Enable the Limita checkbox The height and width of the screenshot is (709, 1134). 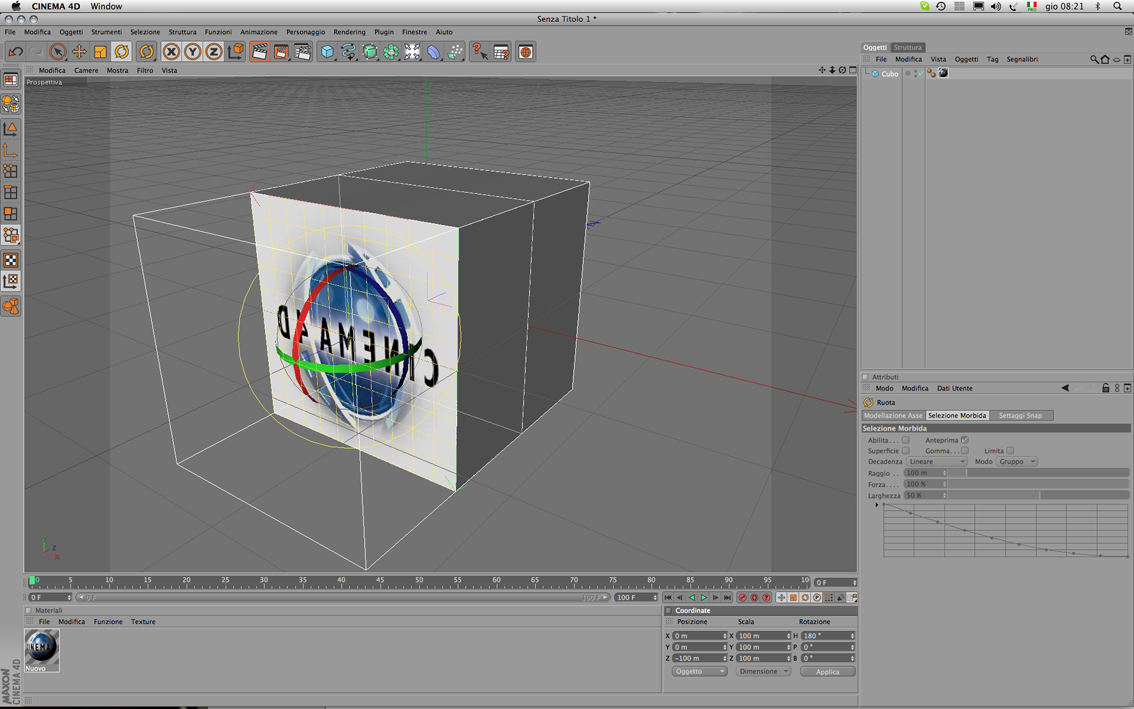(x=1010, y=451)
